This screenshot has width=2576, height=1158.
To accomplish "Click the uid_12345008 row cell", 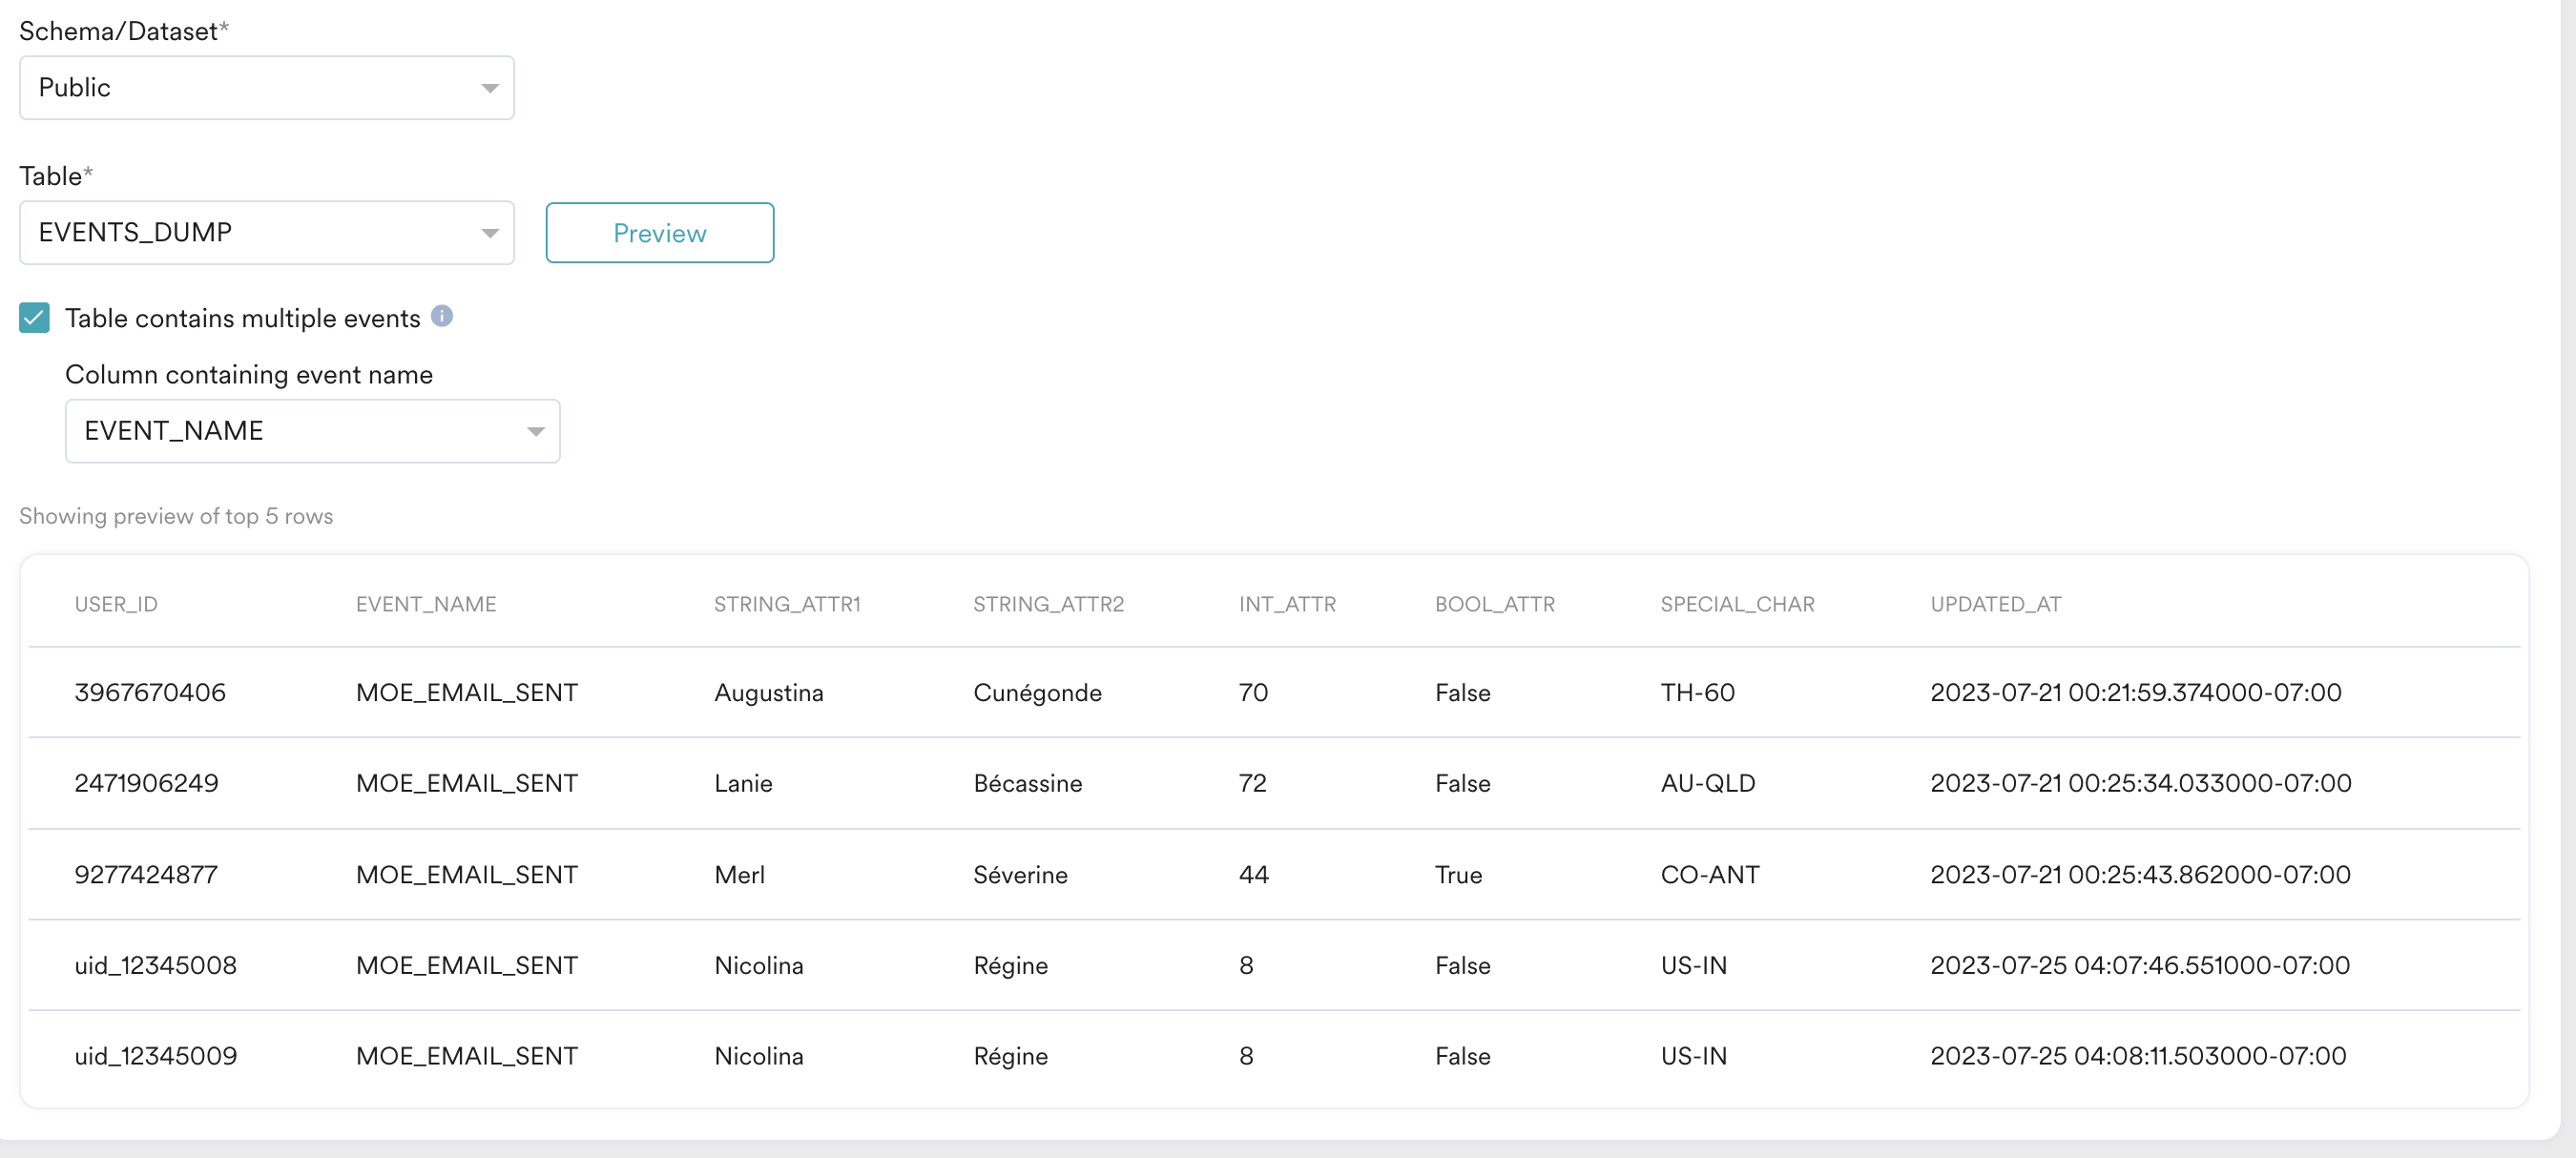I will coord(155,965).
